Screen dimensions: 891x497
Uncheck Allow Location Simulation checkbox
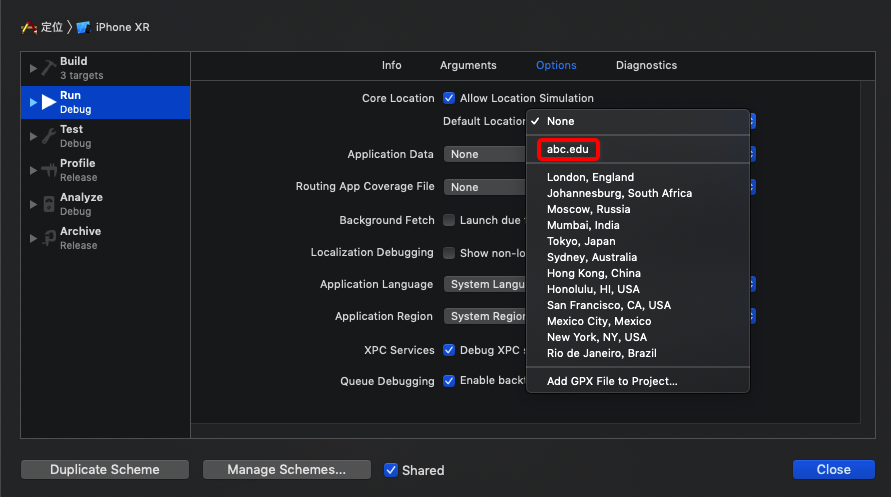click(449, 98)
